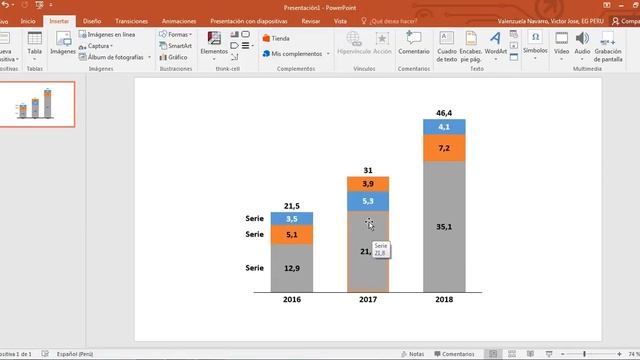Open the Tienda add-ins store
The image size is (640, 360).
tap(276, 38)
